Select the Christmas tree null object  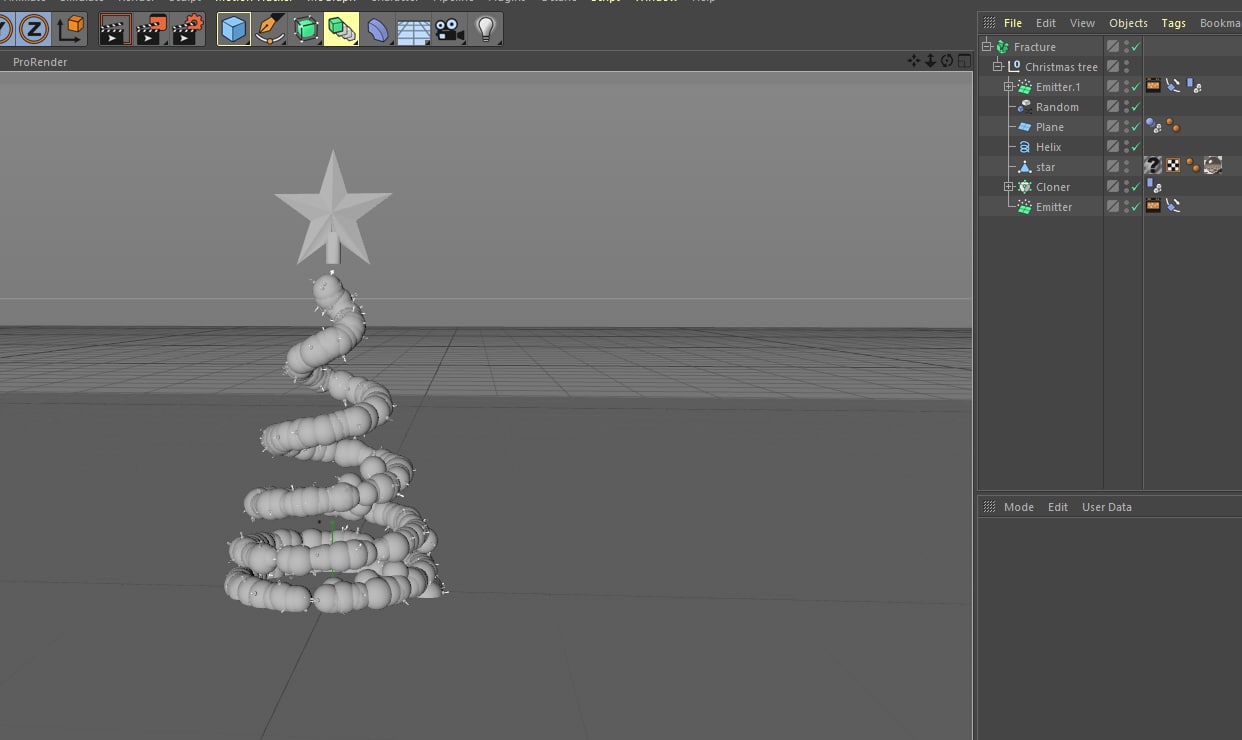click(x=1061, y=67)
